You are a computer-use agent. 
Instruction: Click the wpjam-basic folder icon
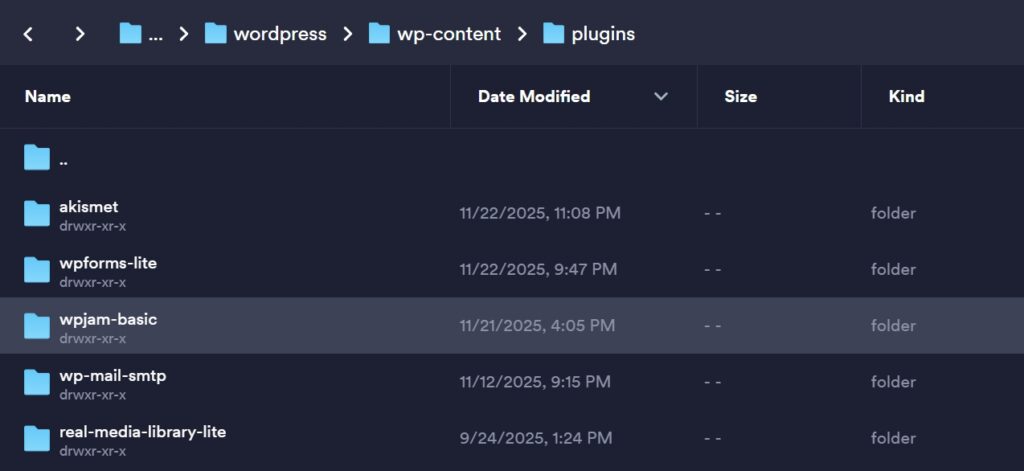pos(37,325)
